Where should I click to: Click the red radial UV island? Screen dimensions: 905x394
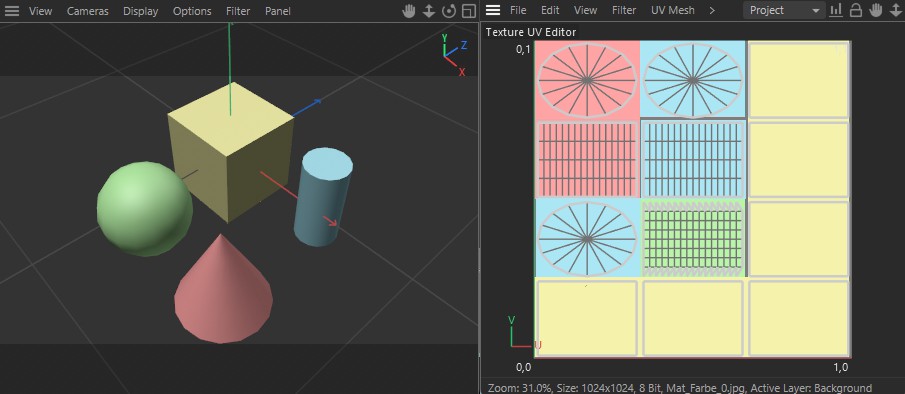coord(587,80)
